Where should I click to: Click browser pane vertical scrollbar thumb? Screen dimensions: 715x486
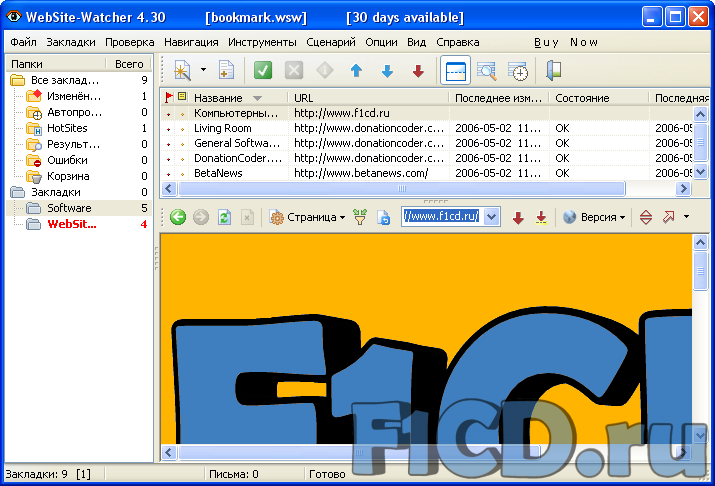click(700, 271)
